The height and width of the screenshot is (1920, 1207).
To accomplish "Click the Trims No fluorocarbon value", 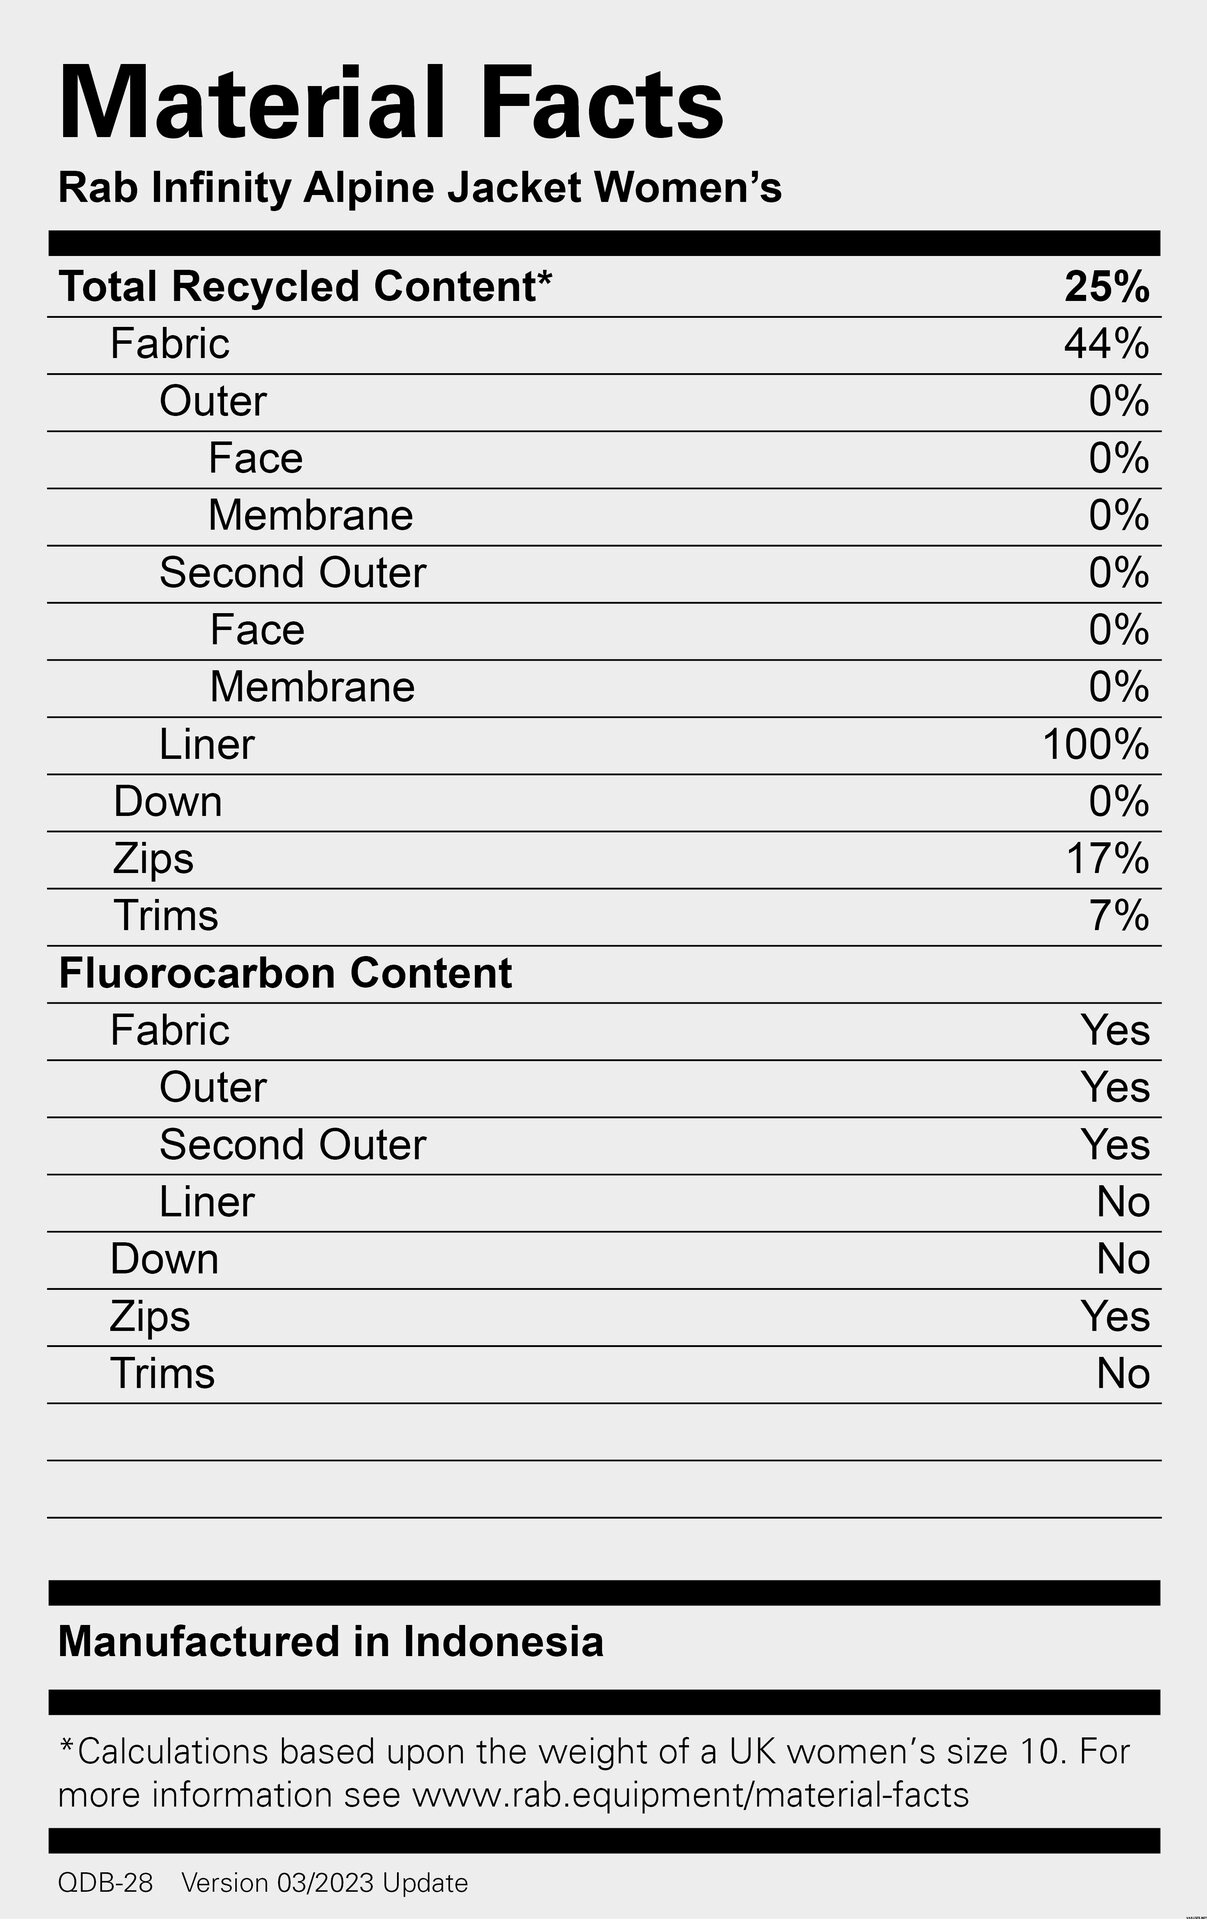I will [x=1123, y=1374].
